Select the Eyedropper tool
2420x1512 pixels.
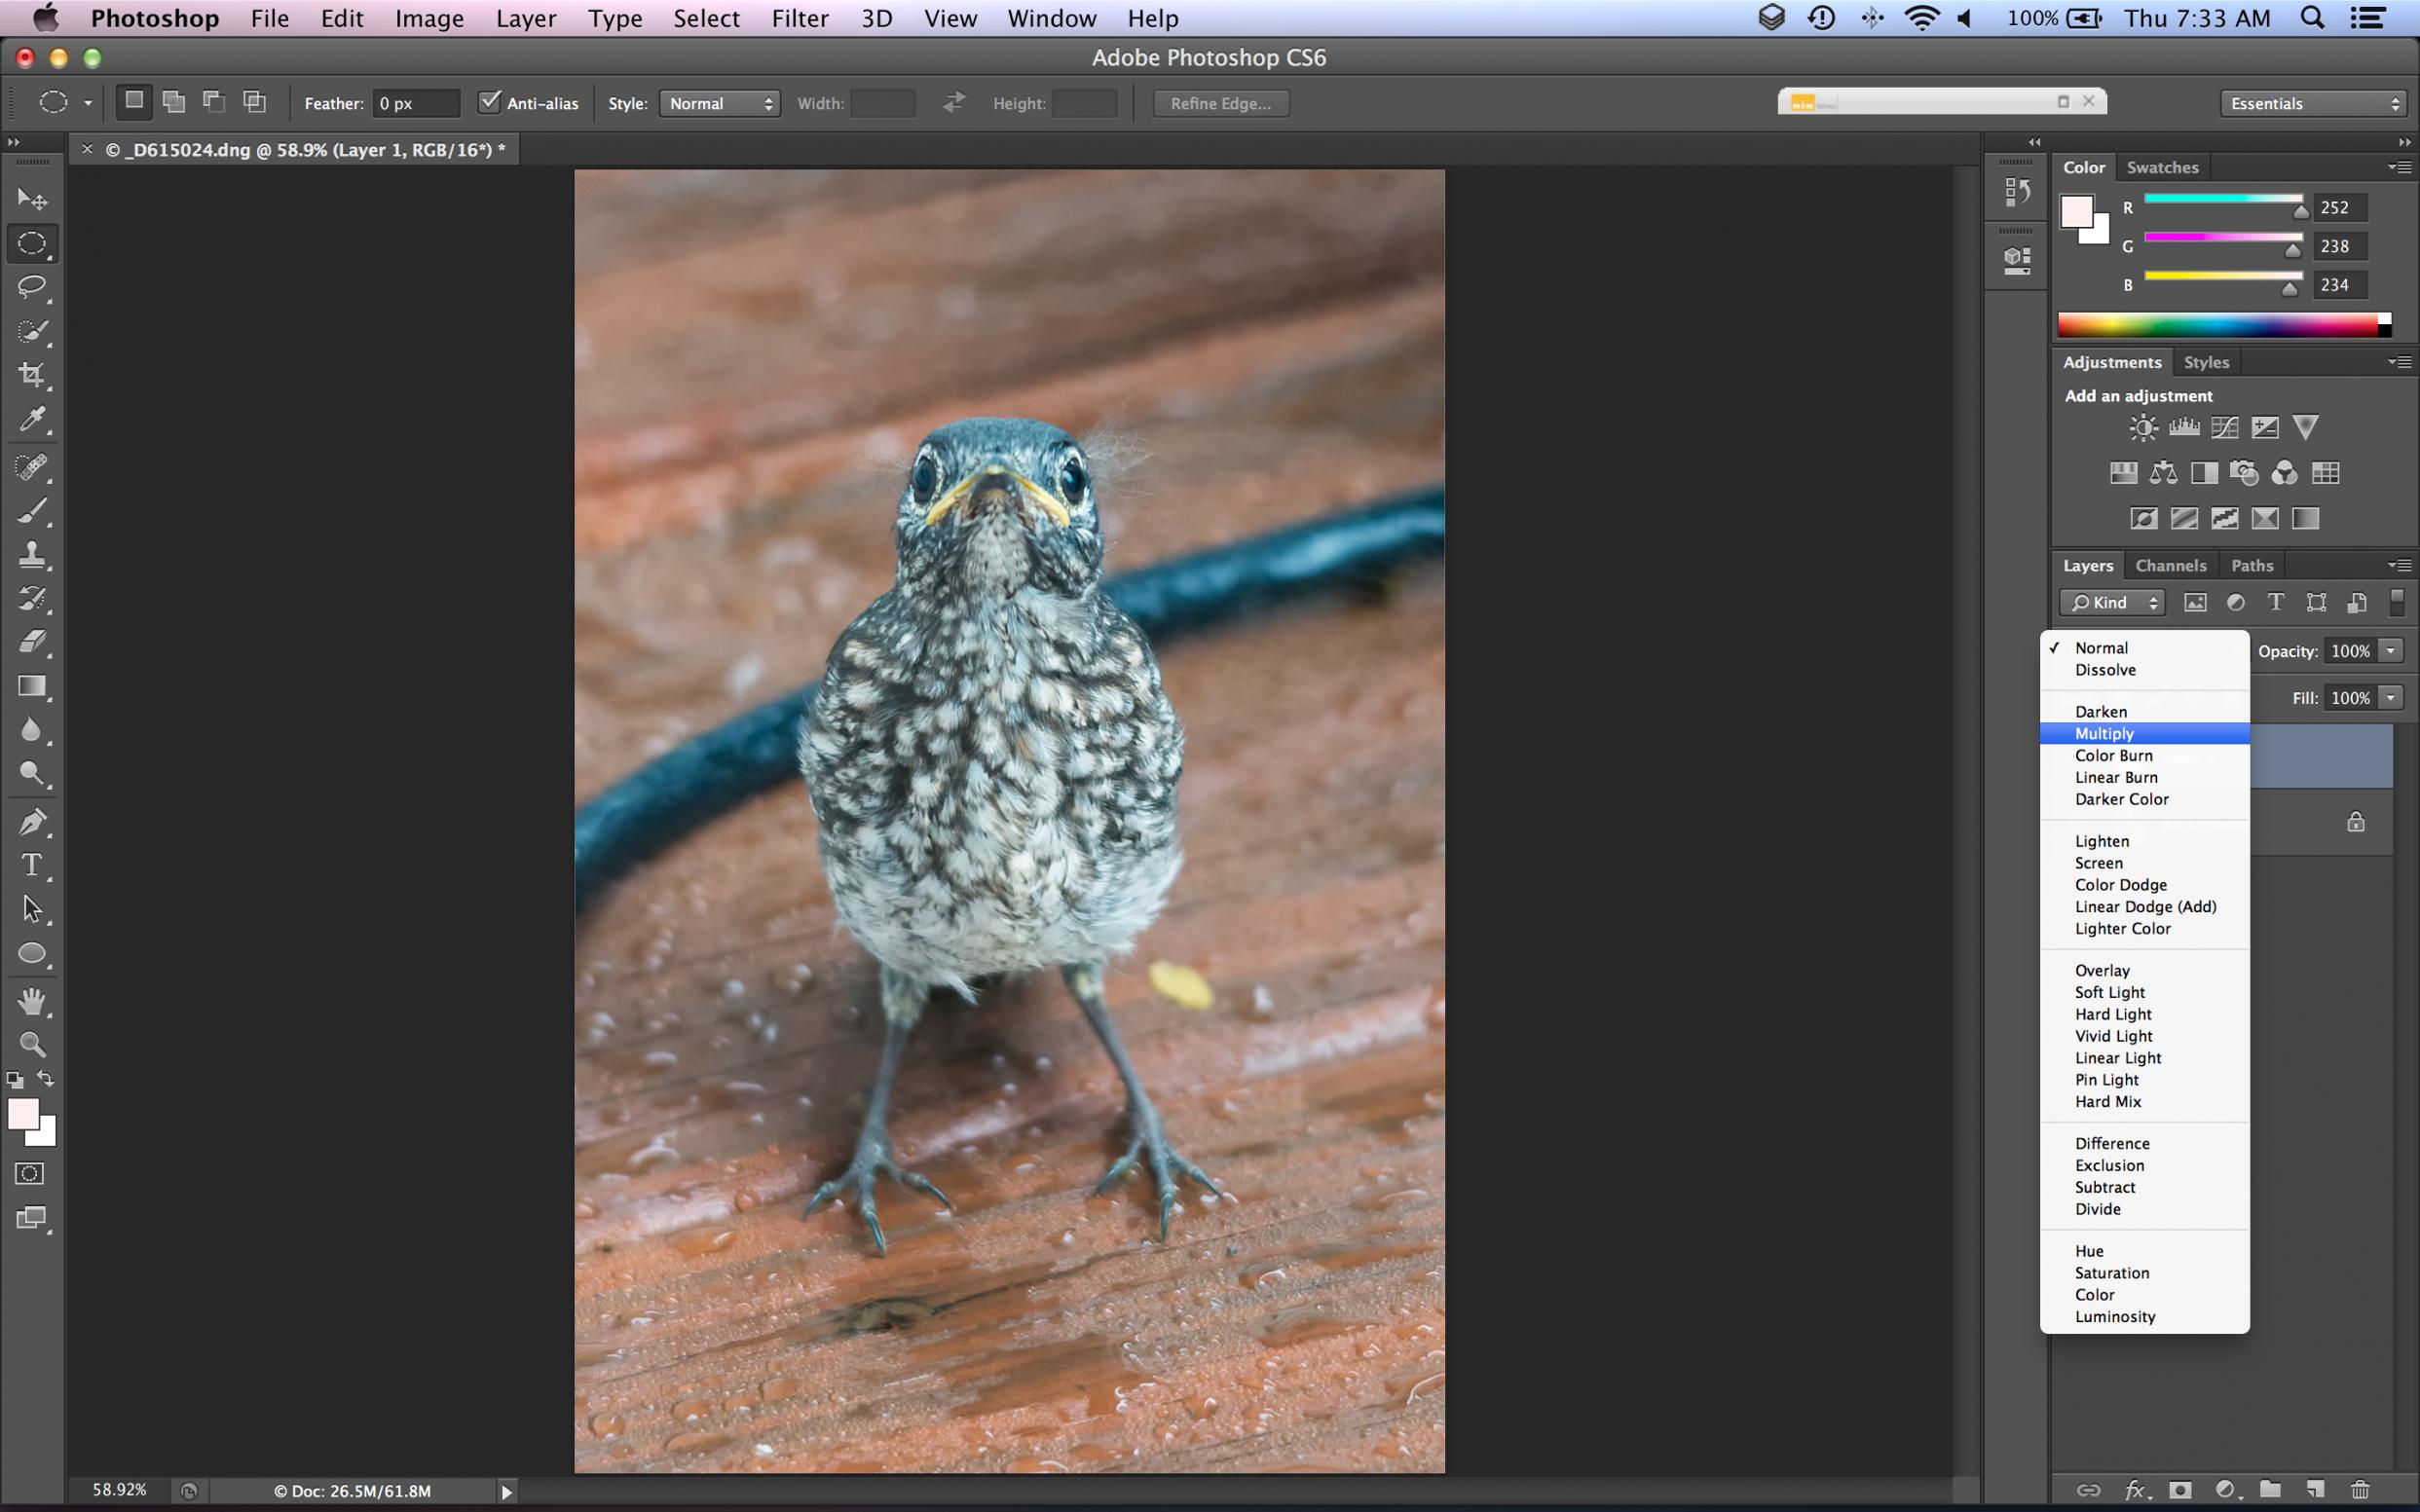[32, 419]
